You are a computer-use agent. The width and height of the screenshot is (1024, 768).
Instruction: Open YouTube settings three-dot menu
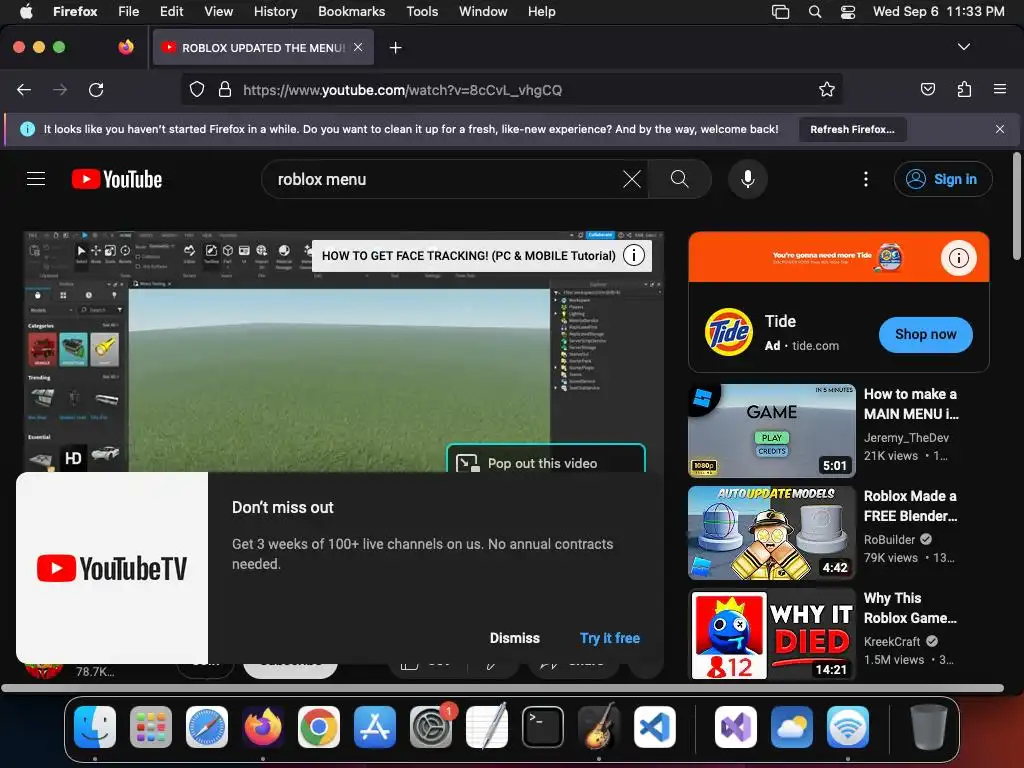point(866,179)
